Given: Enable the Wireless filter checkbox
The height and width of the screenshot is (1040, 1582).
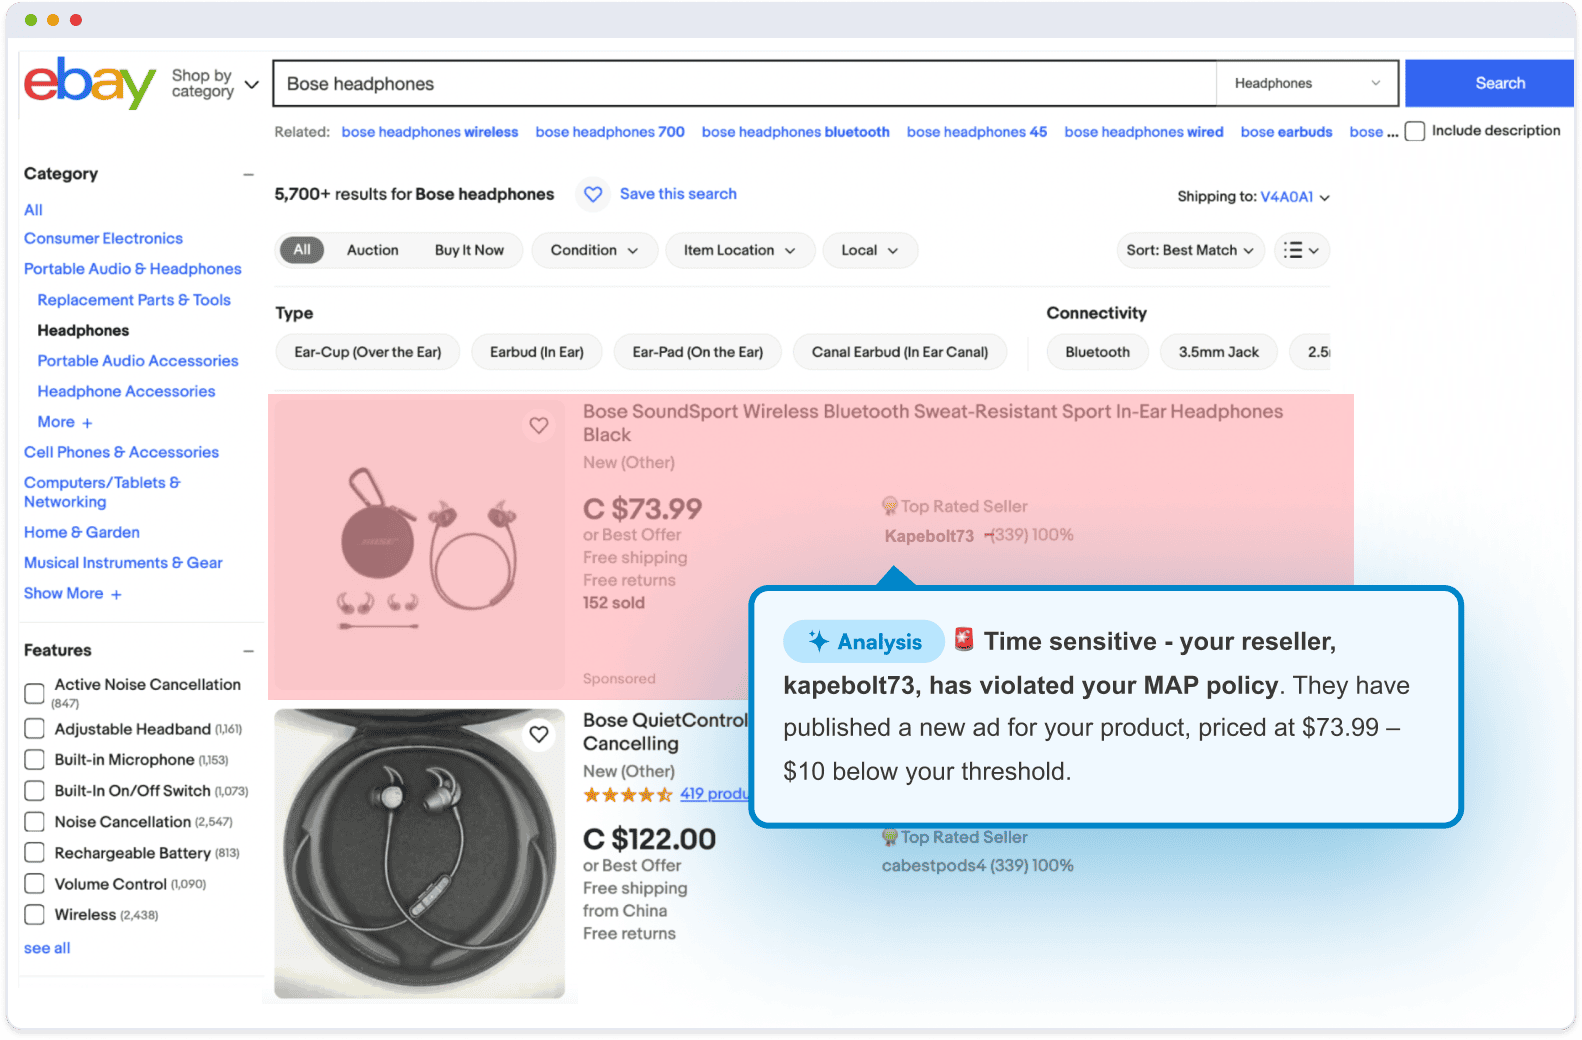Looking at the screenshot, I should pos(34,915).
